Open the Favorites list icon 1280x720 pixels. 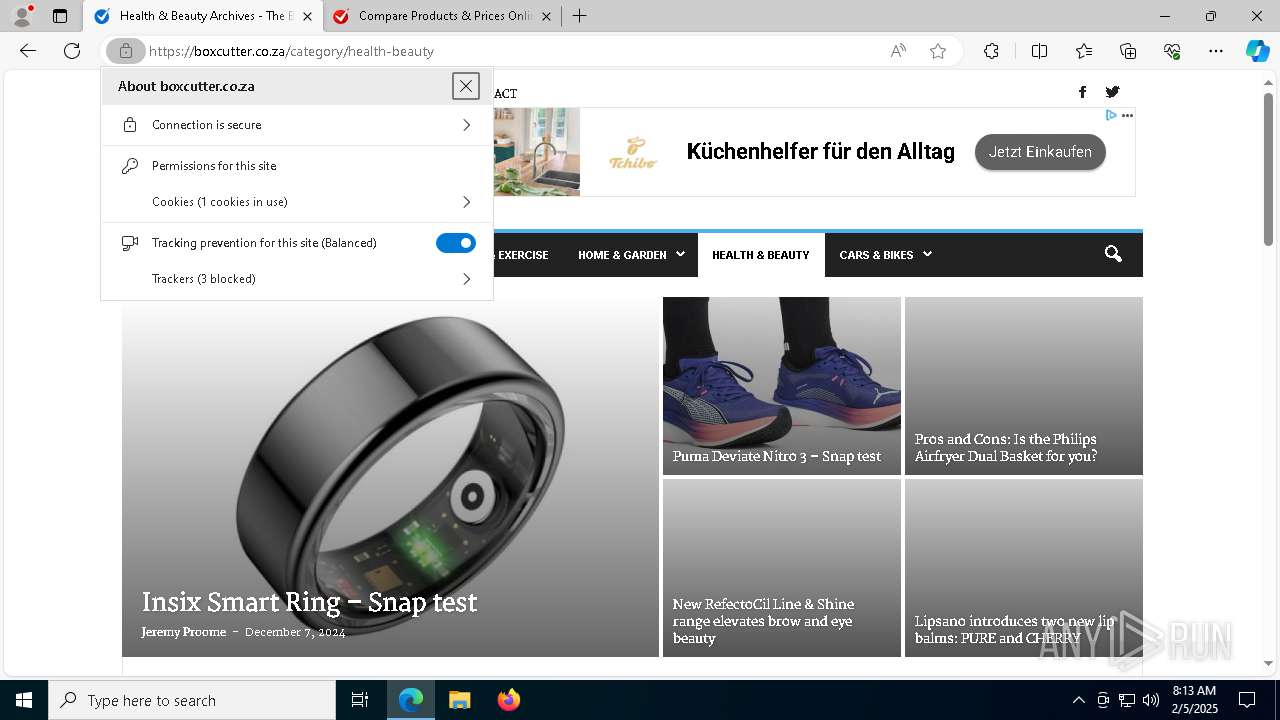[x=1084, y=51]
